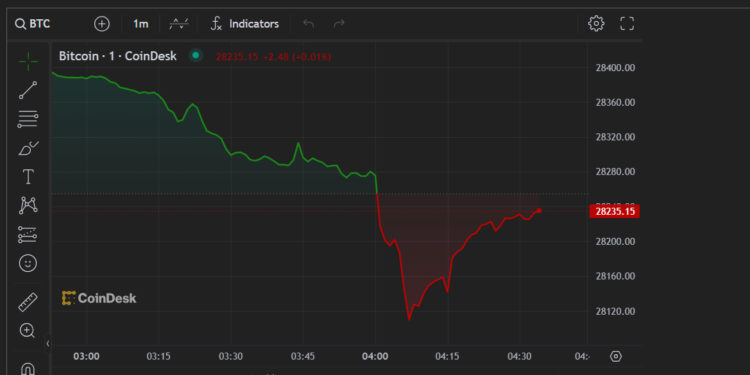750x375 pixels.
Task: Select the ruler measure tool
Action: coord(28,302)
